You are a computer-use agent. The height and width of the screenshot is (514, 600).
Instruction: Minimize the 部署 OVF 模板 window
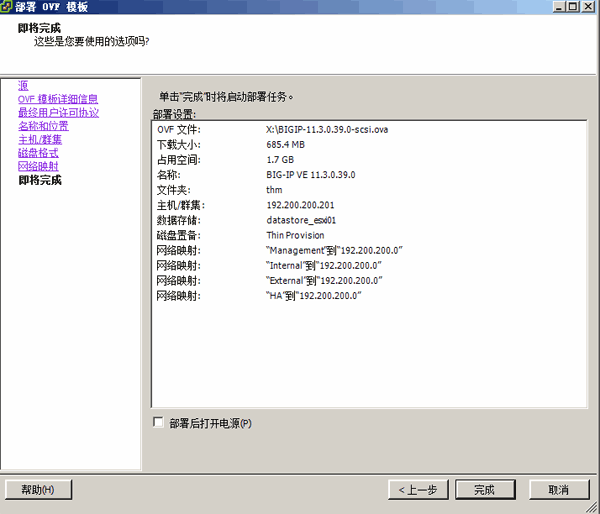[x=560, y=7]
